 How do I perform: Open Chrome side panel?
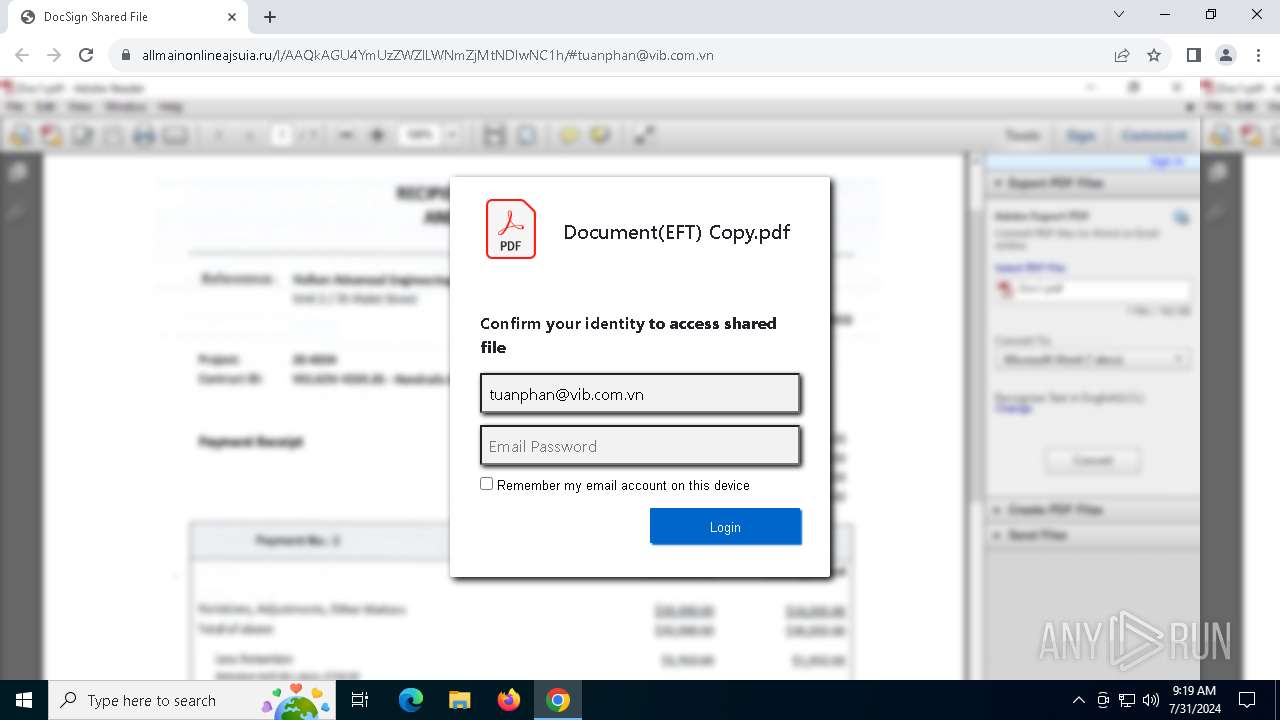pos(1194,56)
